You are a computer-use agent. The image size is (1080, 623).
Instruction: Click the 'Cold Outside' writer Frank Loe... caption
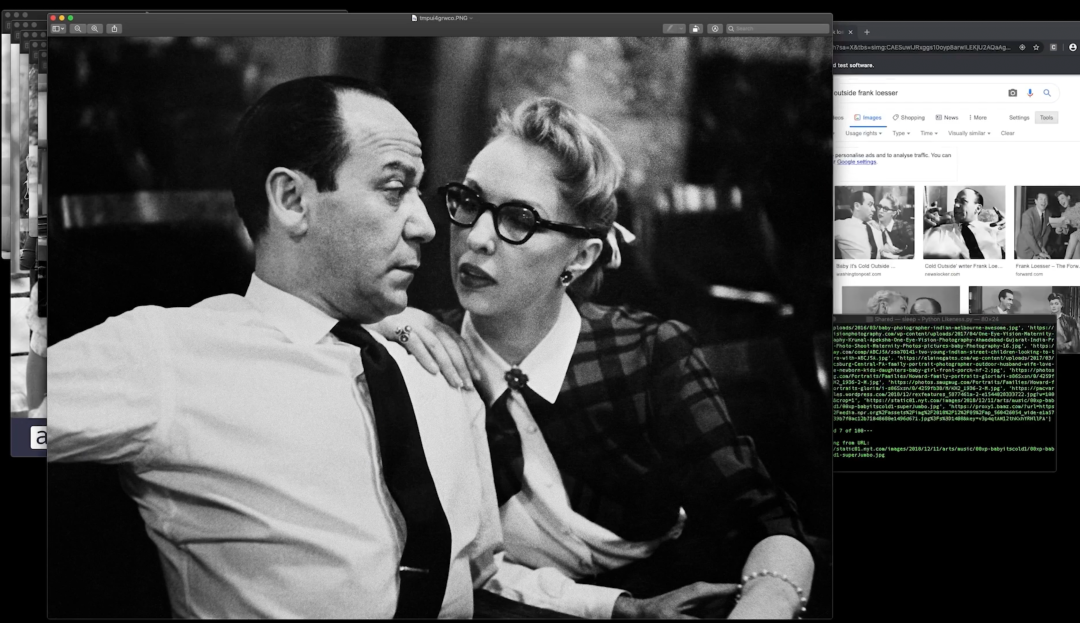962,266
